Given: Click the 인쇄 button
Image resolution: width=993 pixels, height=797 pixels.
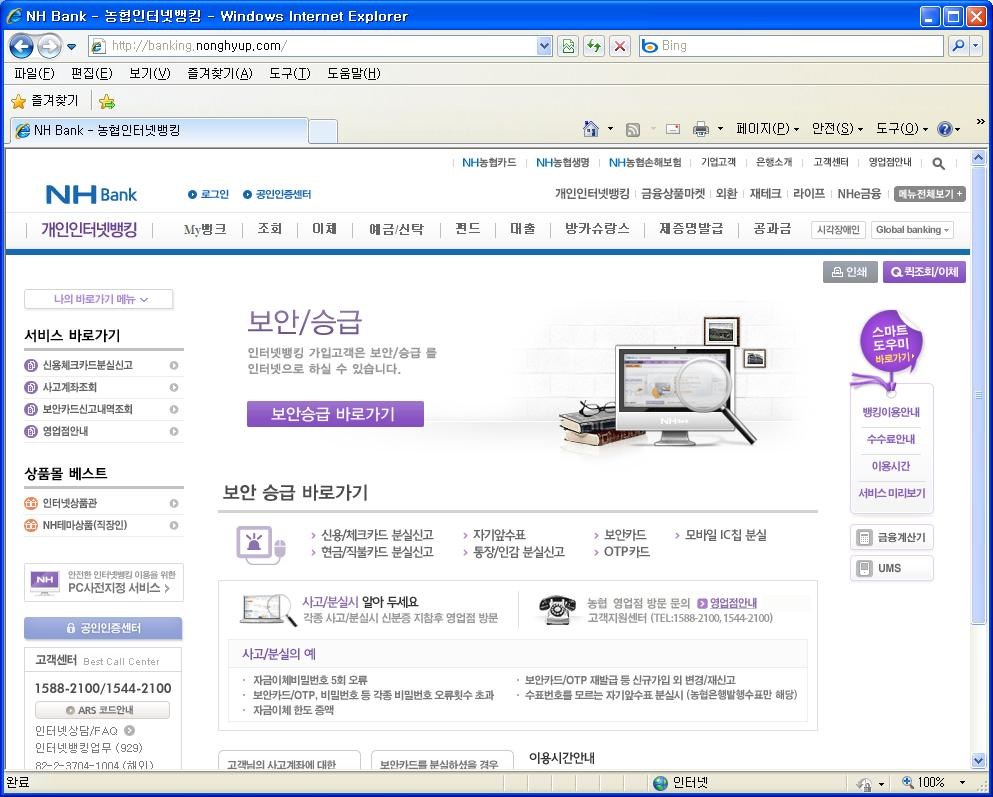Looking at the screenshot, I should pos(850,272).
